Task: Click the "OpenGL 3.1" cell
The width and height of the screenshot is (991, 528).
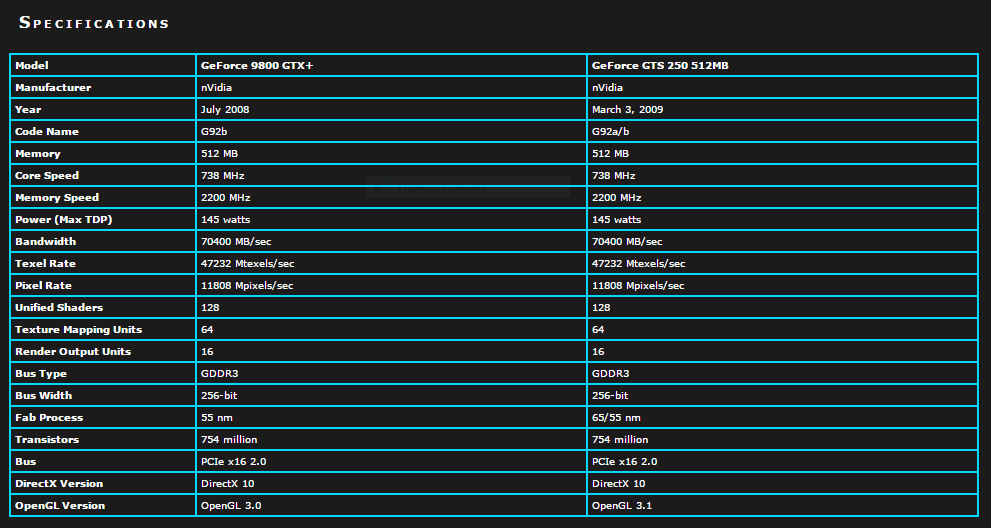Action: coord(622,506)
